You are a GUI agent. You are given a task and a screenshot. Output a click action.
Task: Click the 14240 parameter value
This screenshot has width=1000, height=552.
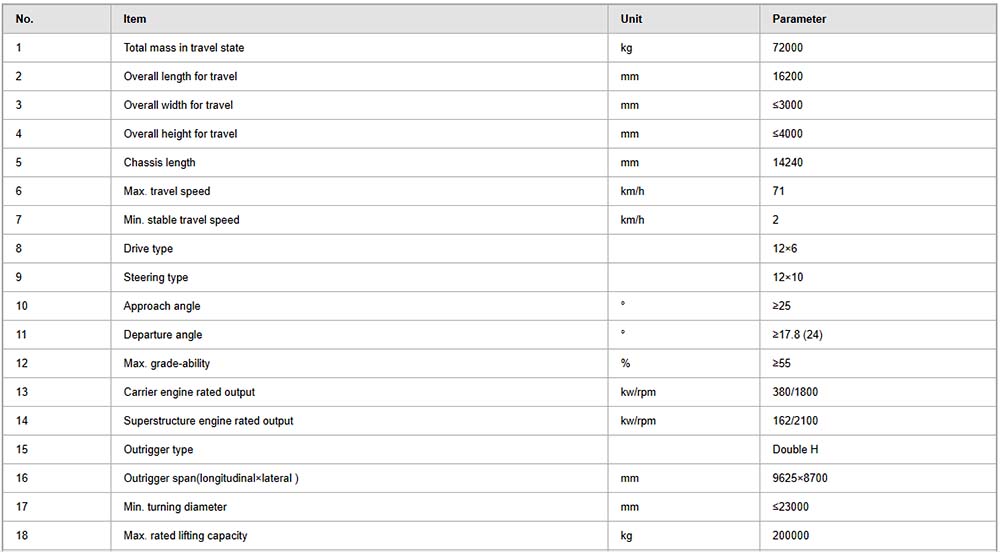(x=787, y=163)
